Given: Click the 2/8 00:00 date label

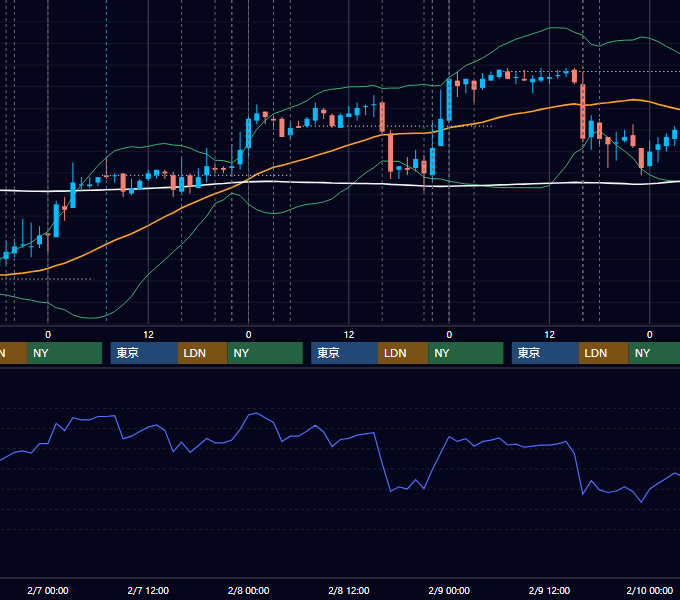Looking at the screenshot, I should pyautogui.click(x=248, y=590).
